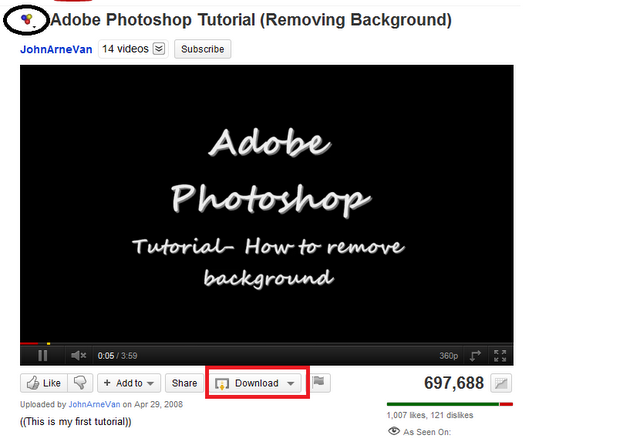The width and height of the screenshot is (640, 442).
Task: Click the Download icon beside the Download label
Action: (222, 384)
